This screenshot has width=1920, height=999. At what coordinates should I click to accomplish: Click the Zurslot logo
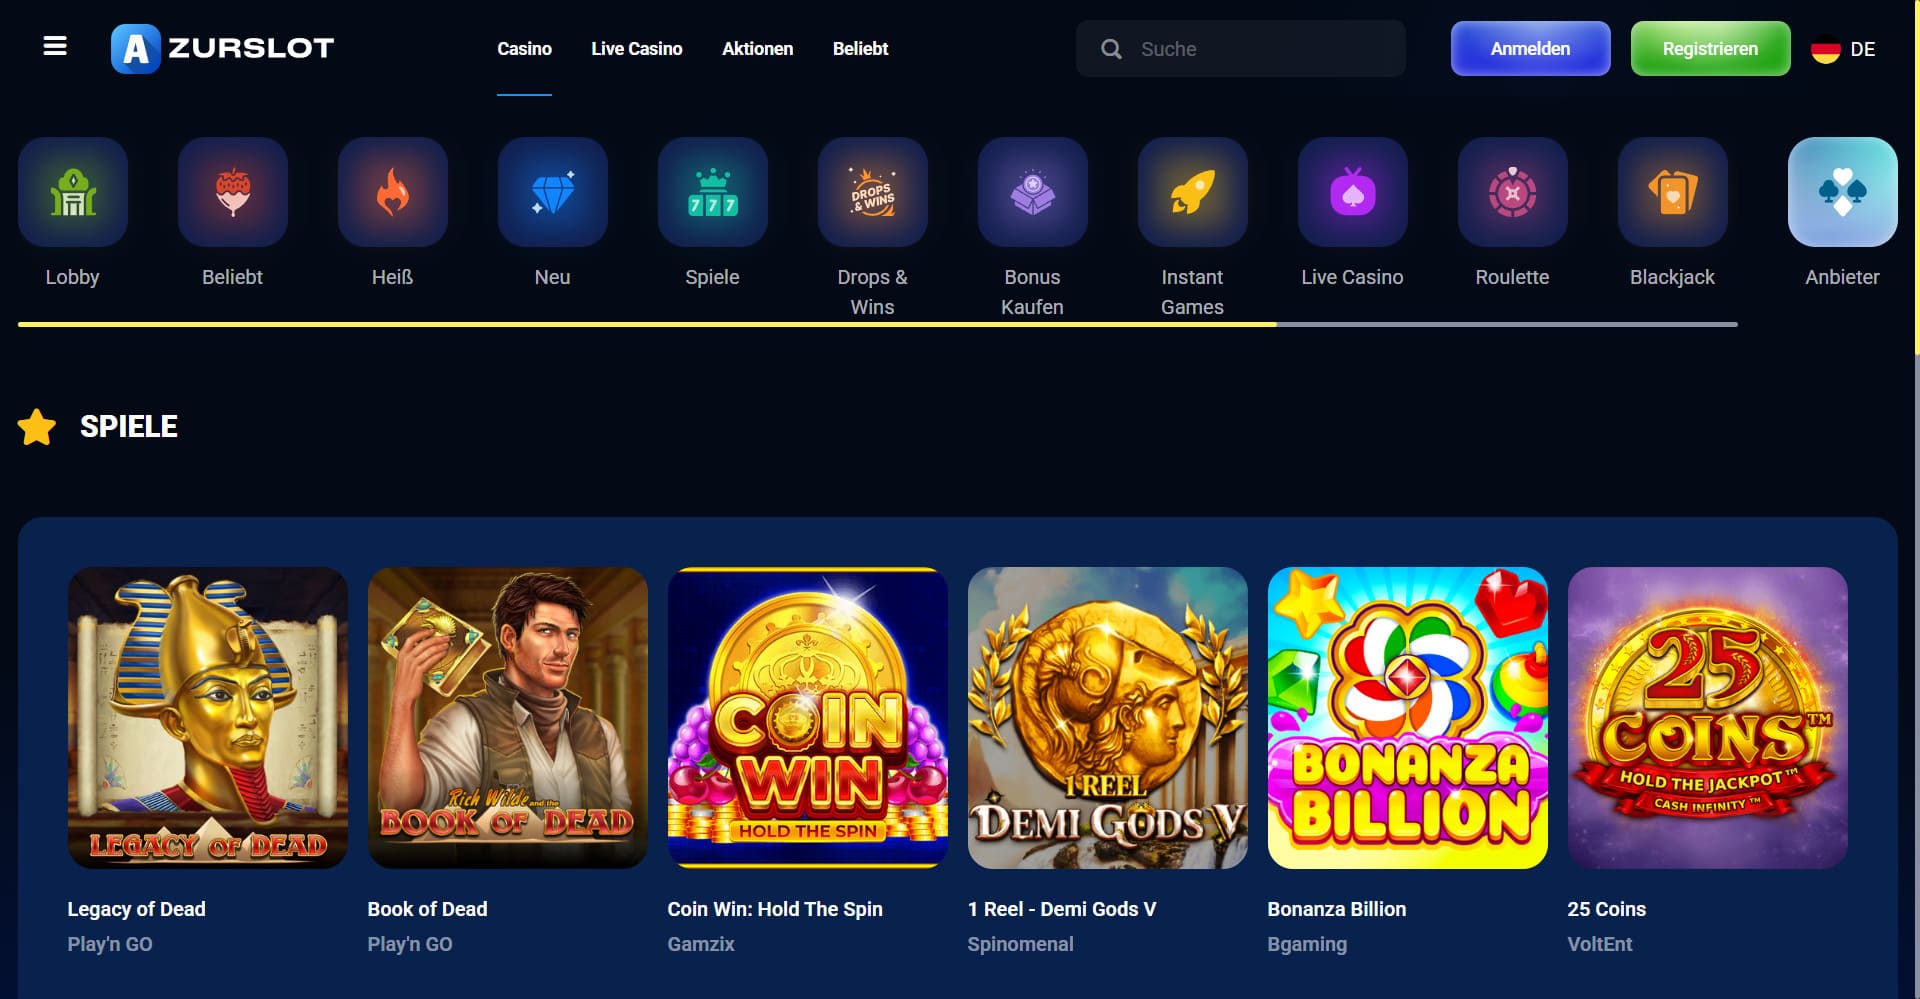222,48
